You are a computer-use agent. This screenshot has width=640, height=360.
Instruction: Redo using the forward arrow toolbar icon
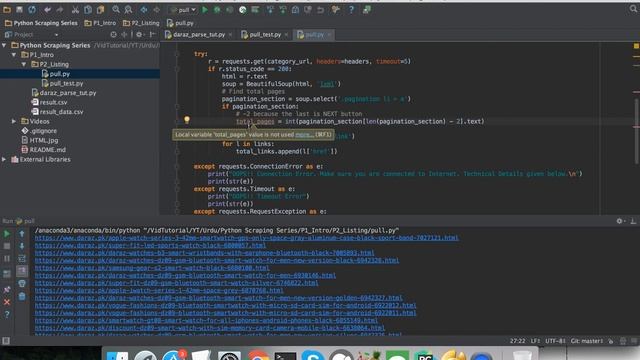(60, 9)
